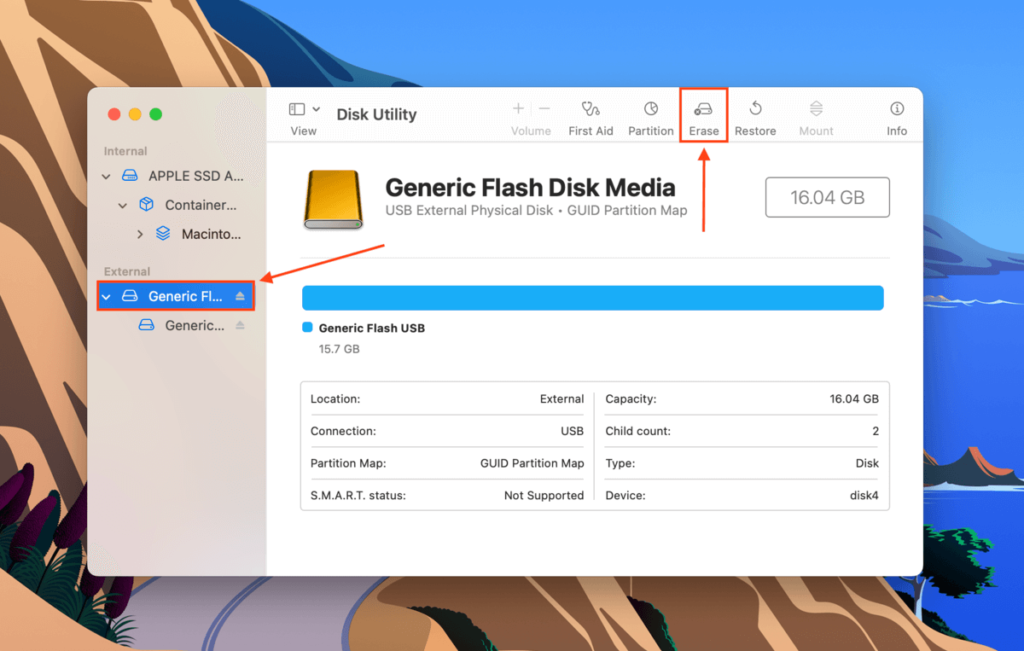Mount the selected volume
Screen dimensions: 1024x651
(x=816, y=110)
